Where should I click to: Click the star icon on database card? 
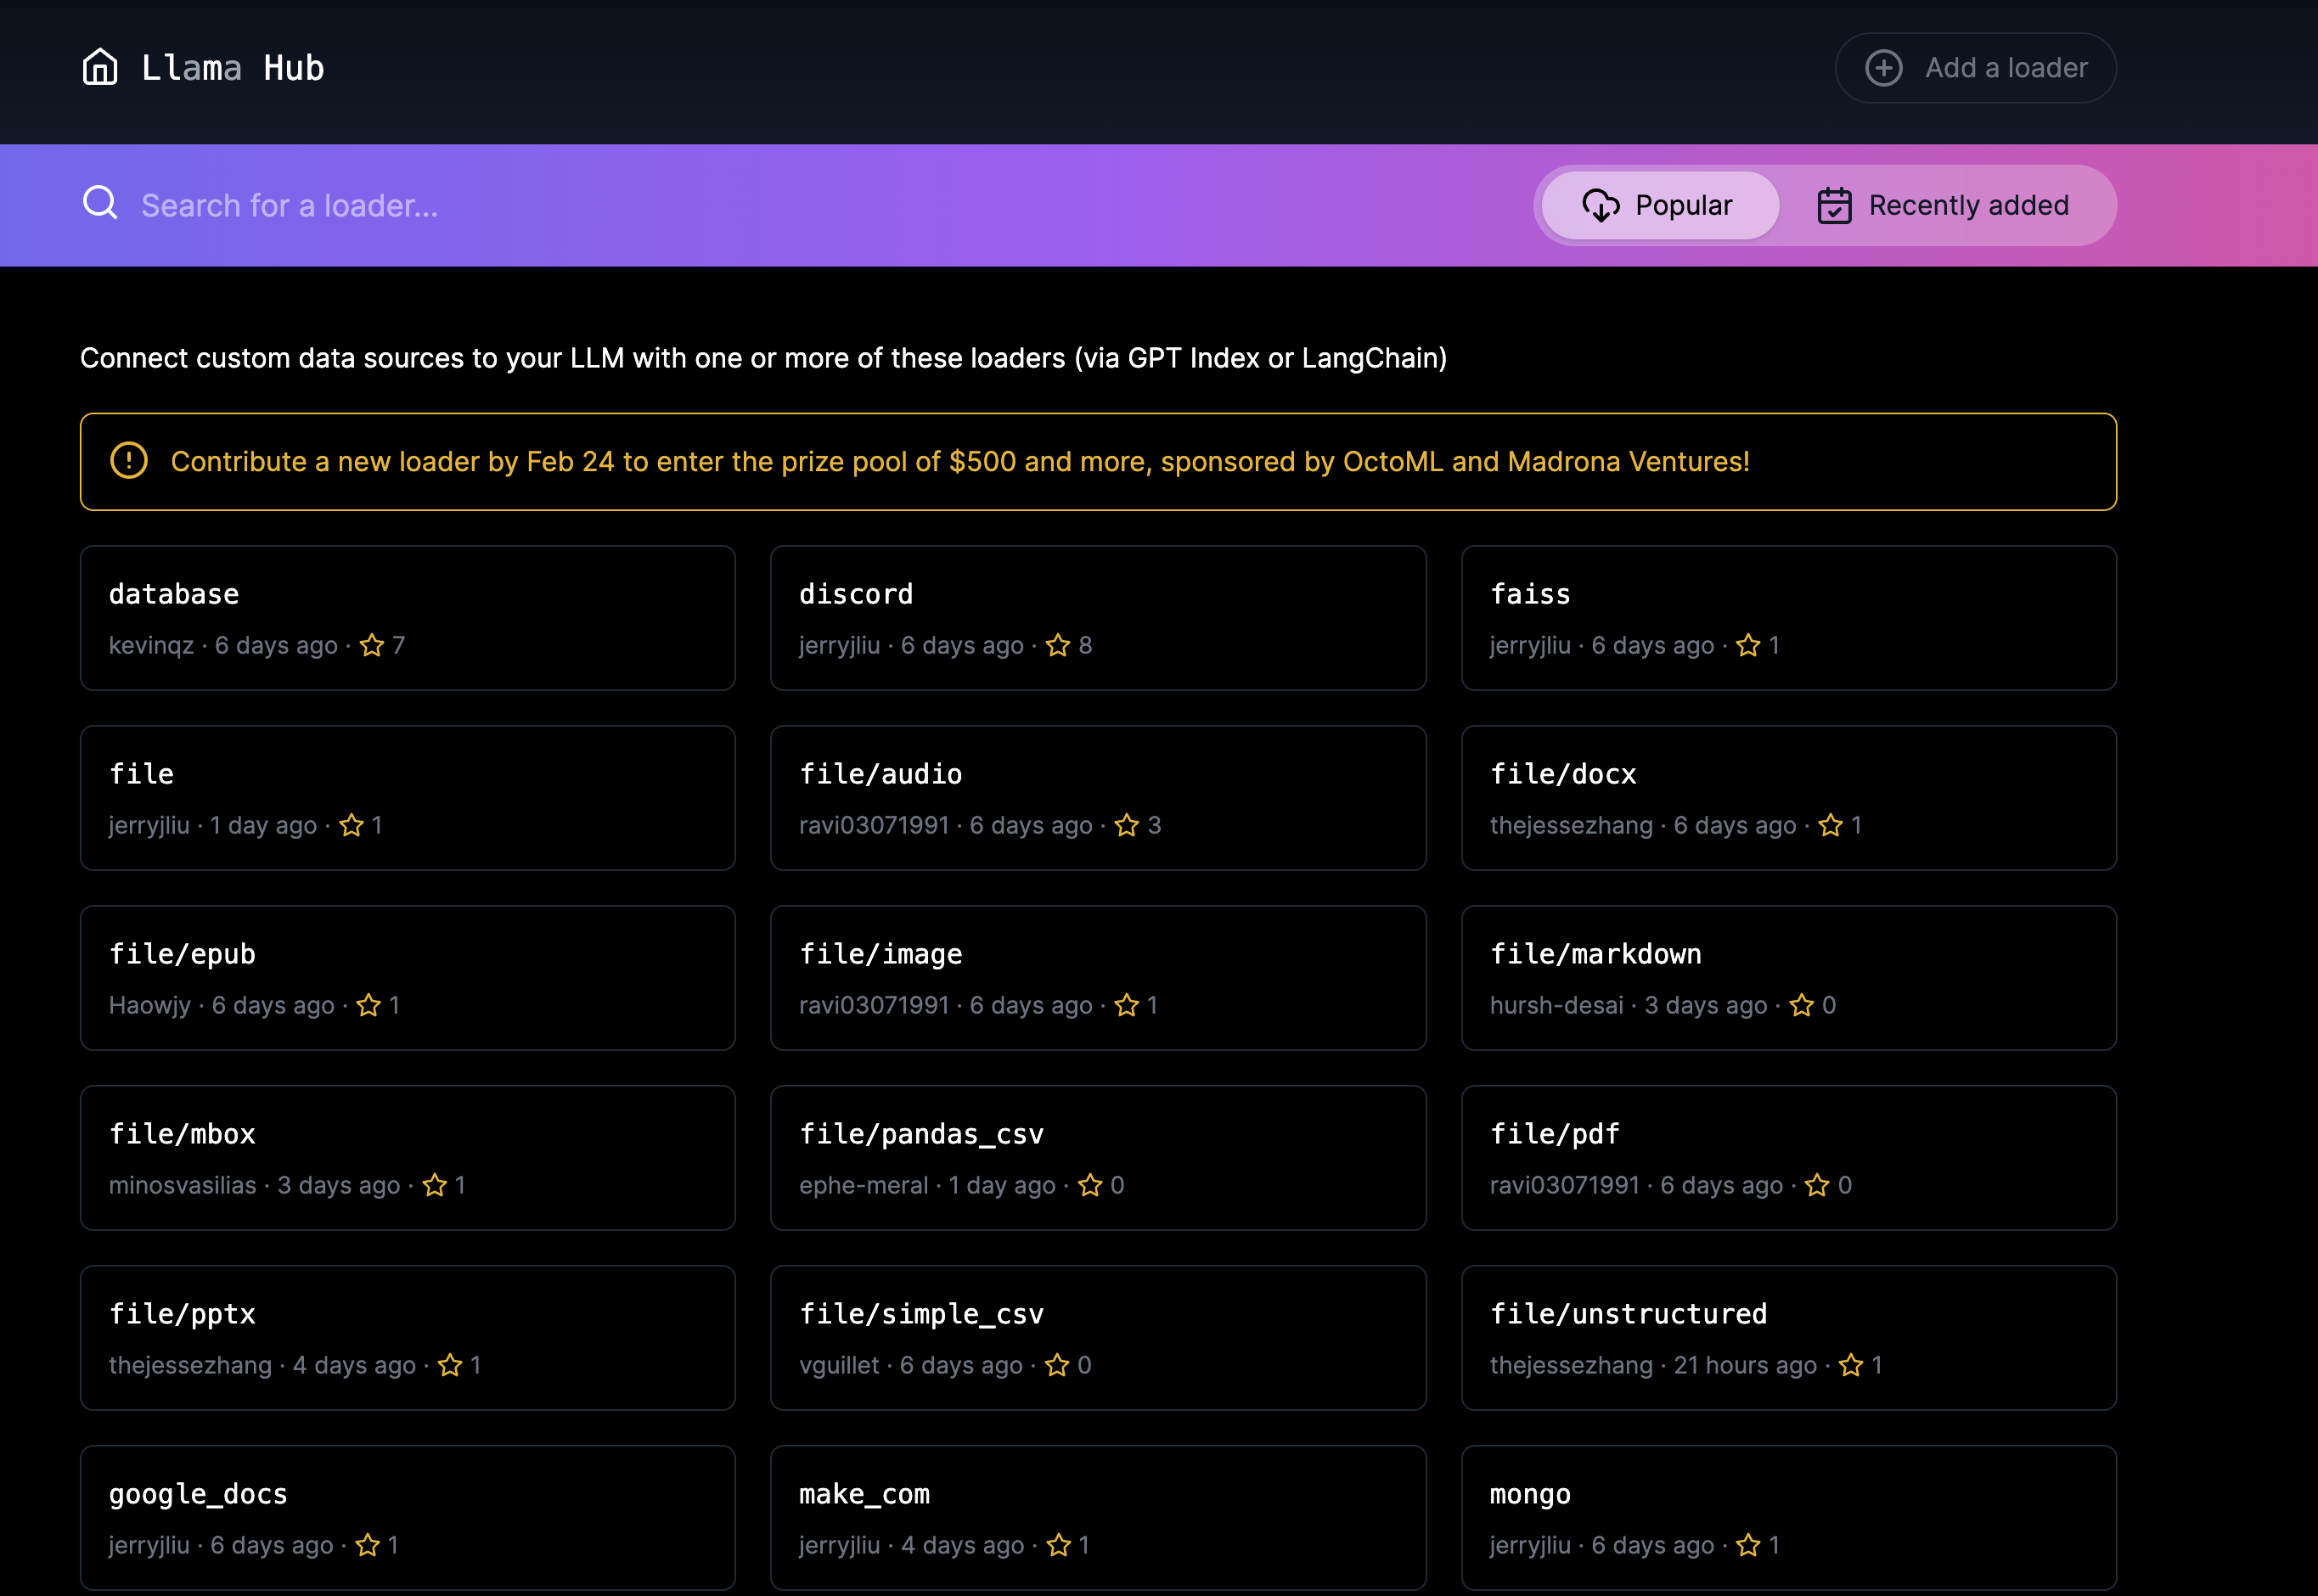(x=372, y=645)
